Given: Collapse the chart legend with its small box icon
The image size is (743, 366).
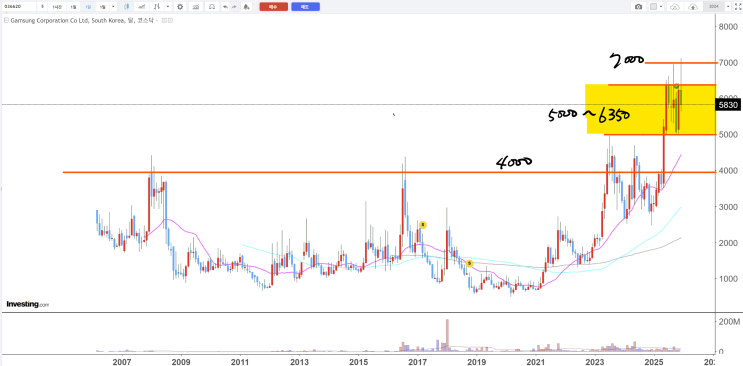Looking at the screenshot, I should coord(6,20).
